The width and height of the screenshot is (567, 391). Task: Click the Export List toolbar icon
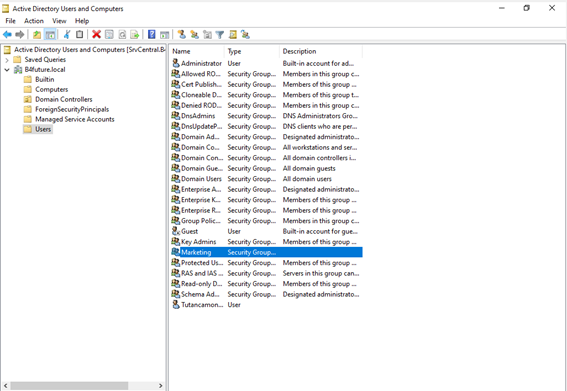pos(135,35)
